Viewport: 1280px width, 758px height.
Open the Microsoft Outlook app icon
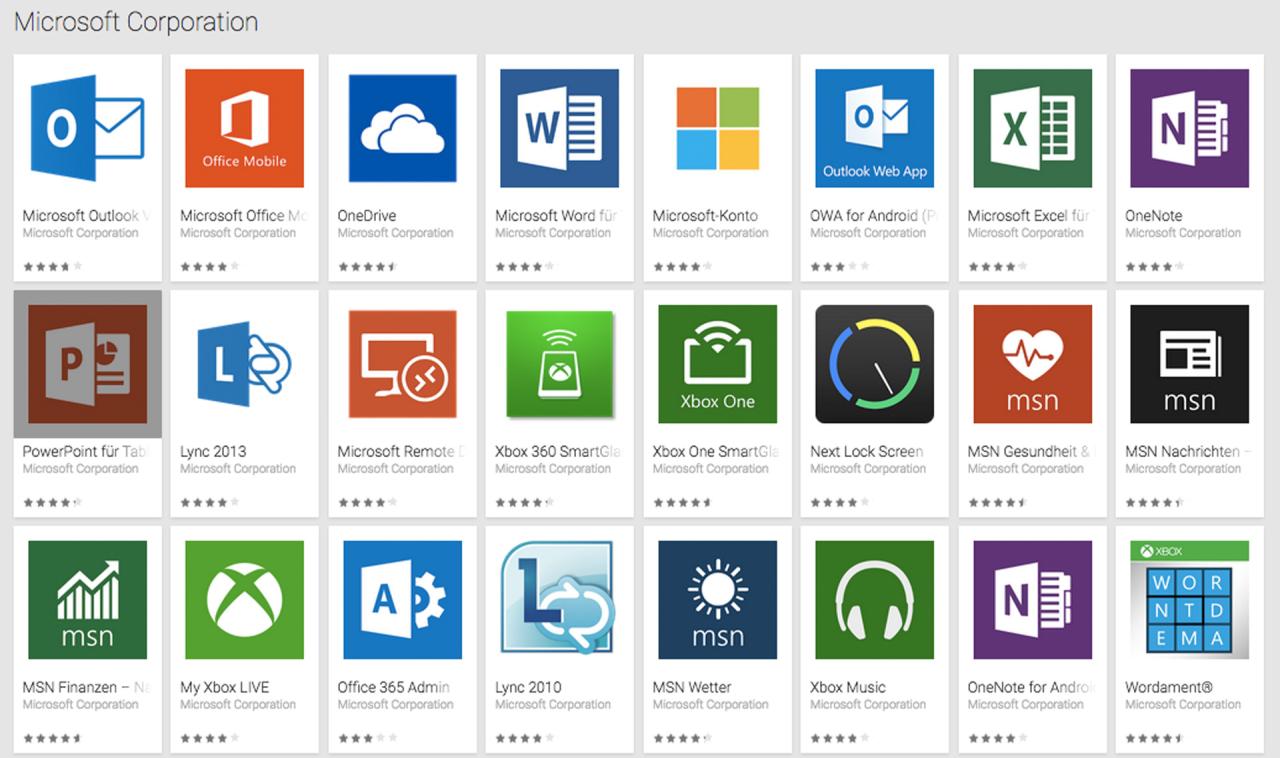pyautogui.click(x=88, y=128)
